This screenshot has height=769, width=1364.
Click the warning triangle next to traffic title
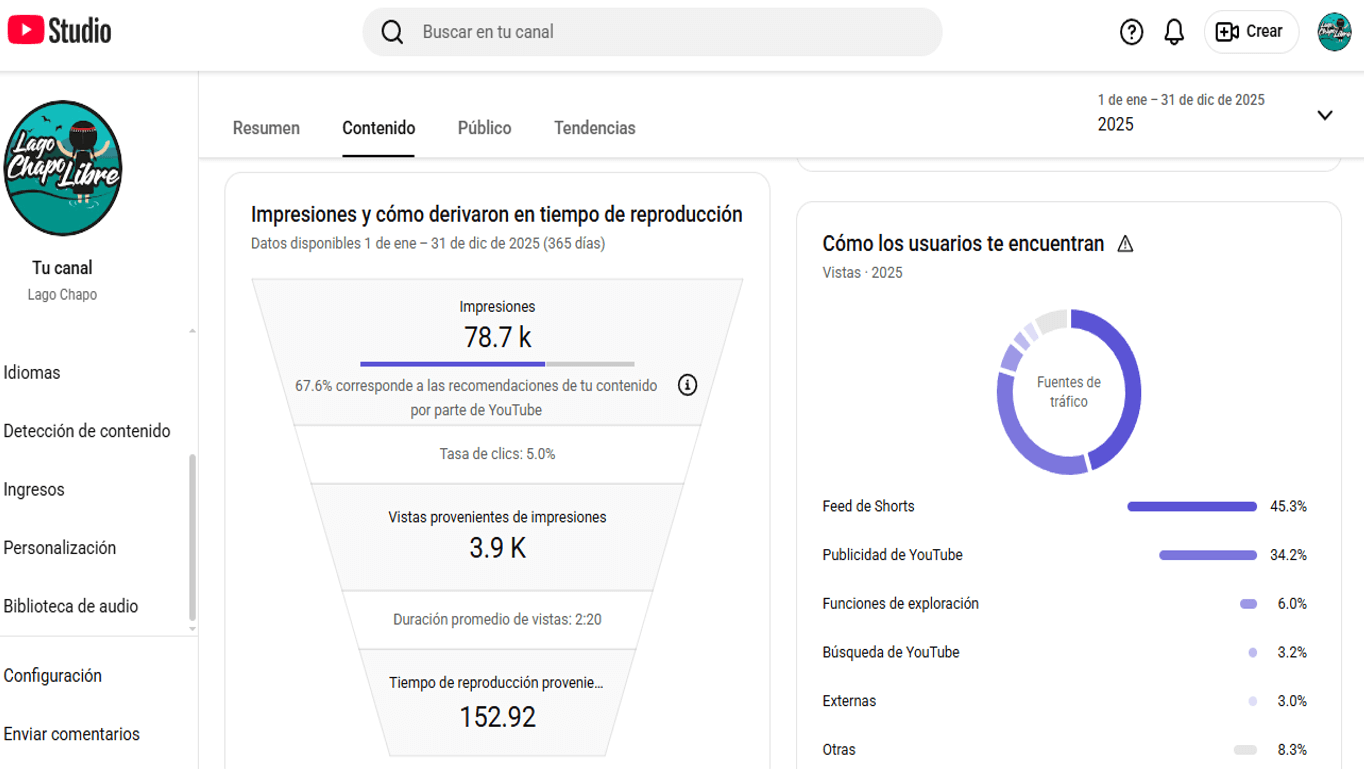pos(1125,244)
